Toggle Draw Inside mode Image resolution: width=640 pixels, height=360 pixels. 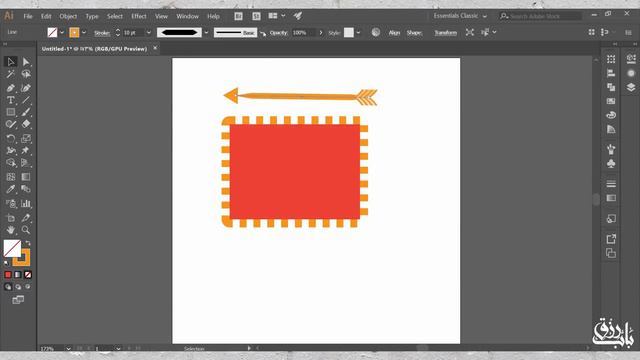(27, 287)
